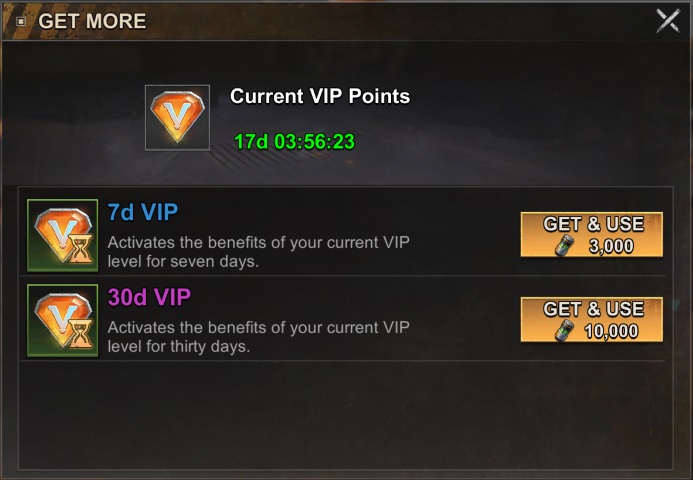
Task: Click the small square icon beside GET MORE
Action: tap(21, 21)
